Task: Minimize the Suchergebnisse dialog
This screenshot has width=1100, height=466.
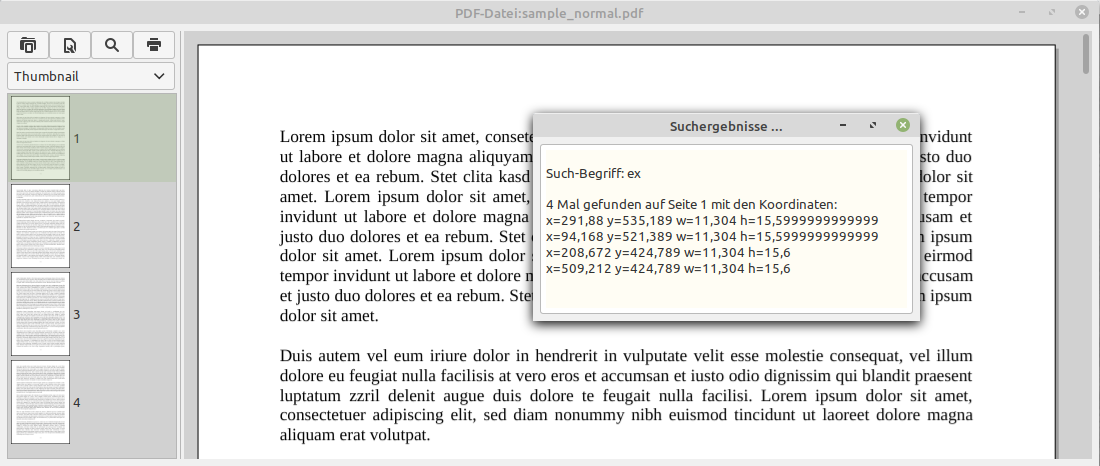Action: pos(843,126)
